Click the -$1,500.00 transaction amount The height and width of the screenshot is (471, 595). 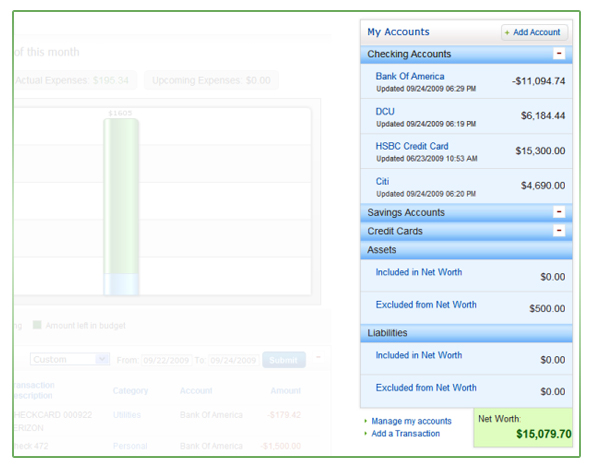(280, 446)
